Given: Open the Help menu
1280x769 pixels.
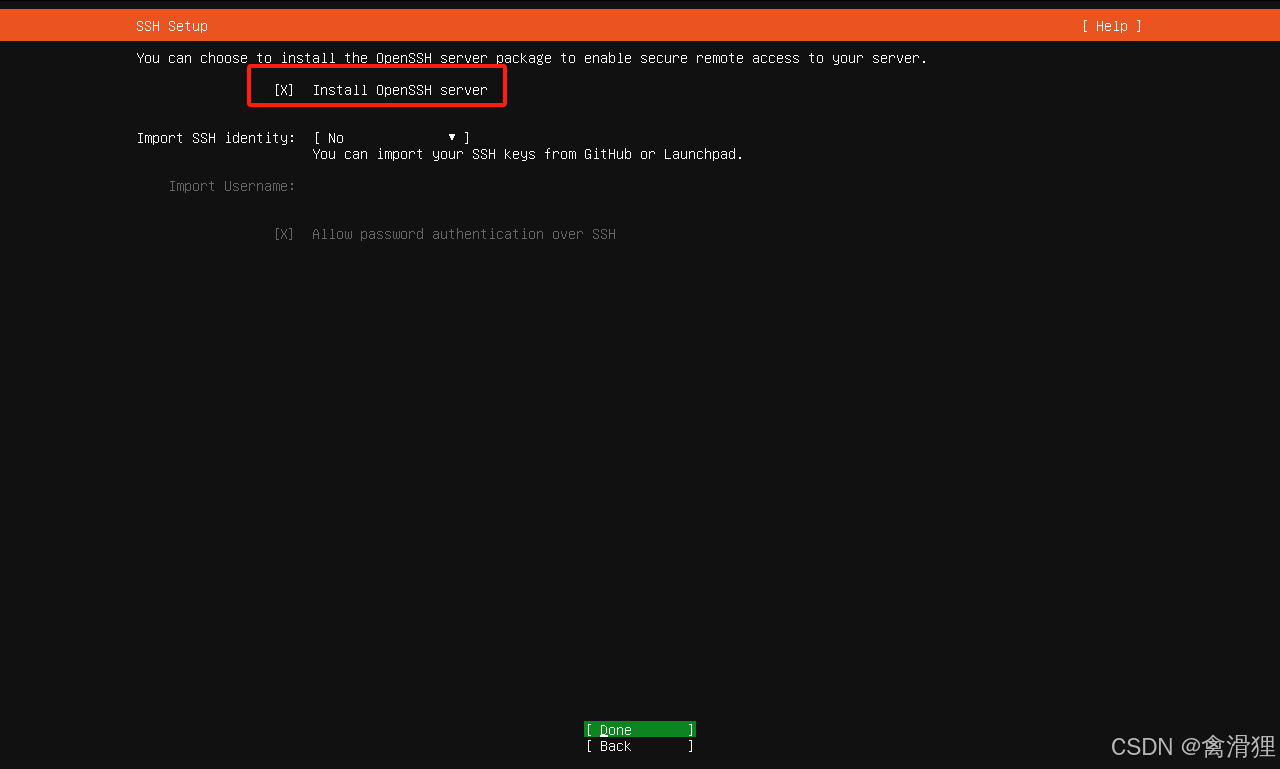Looking at the screenshot, I should (x=1111, y=26).
